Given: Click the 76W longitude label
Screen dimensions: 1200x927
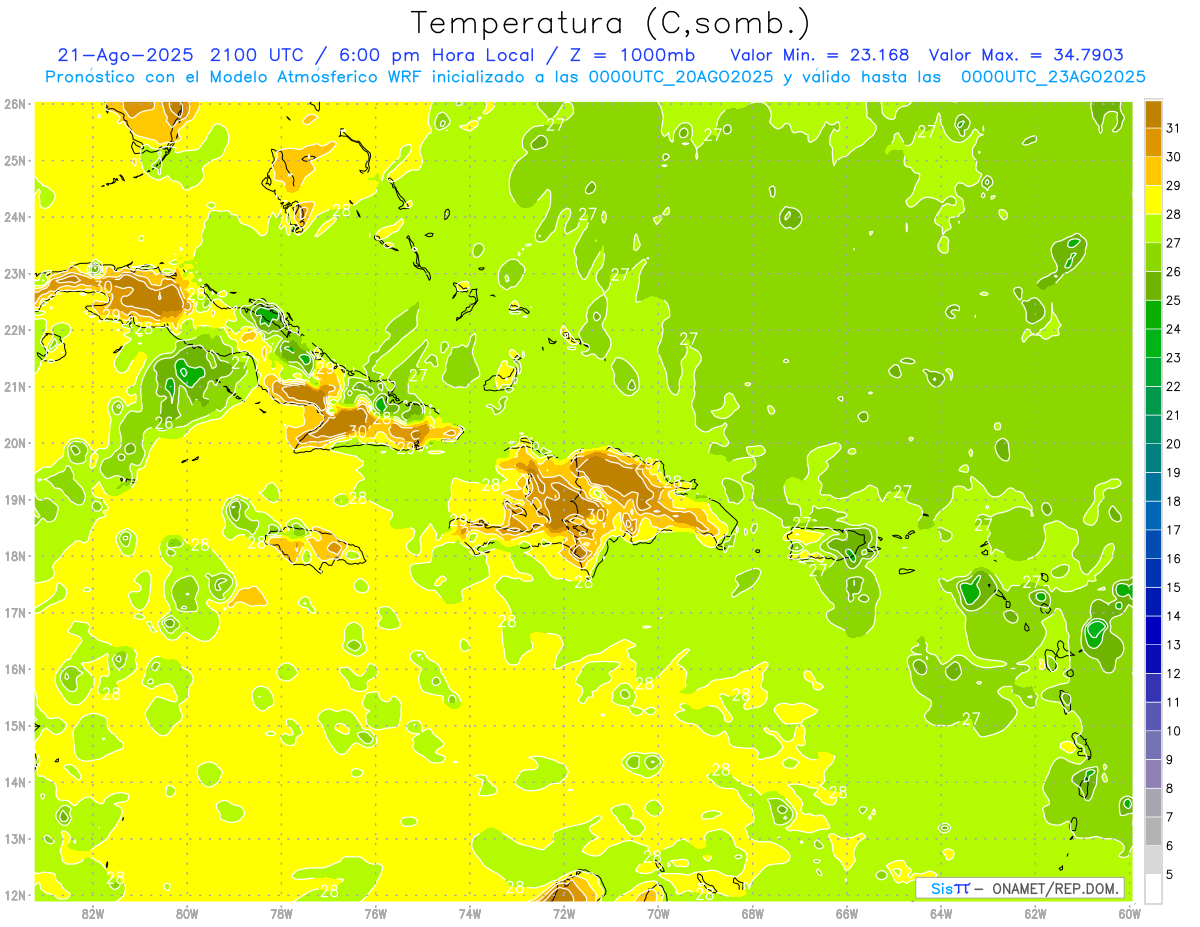Looking at the screenshot, I should pos(376,913).
